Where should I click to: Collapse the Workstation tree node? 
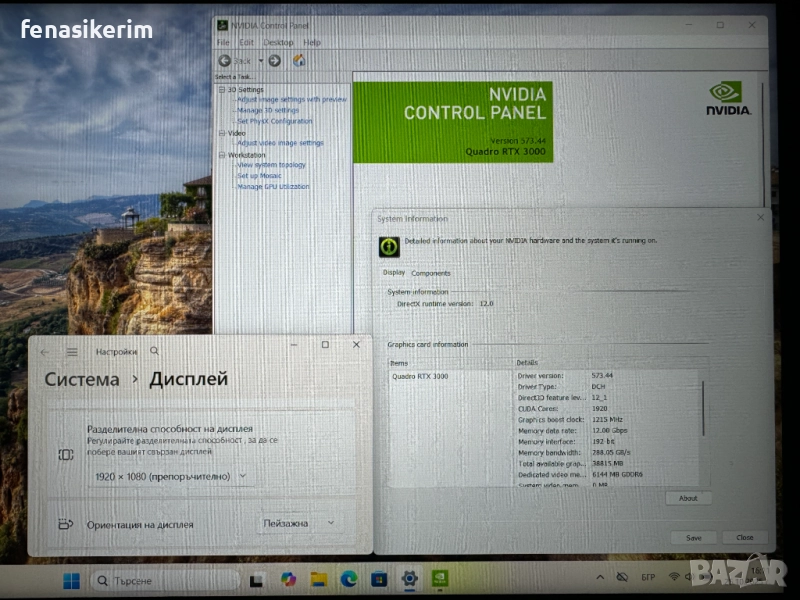pyautogui.click(x=222, y=155)
